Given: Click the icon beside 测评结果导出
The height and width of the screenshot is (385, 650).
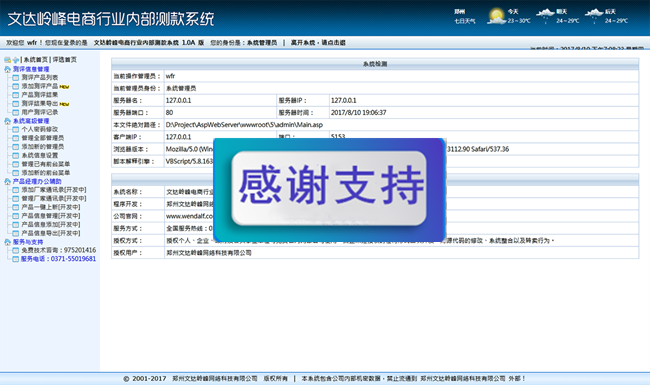Looking at the screenshot, I should (x=15, y=104).
